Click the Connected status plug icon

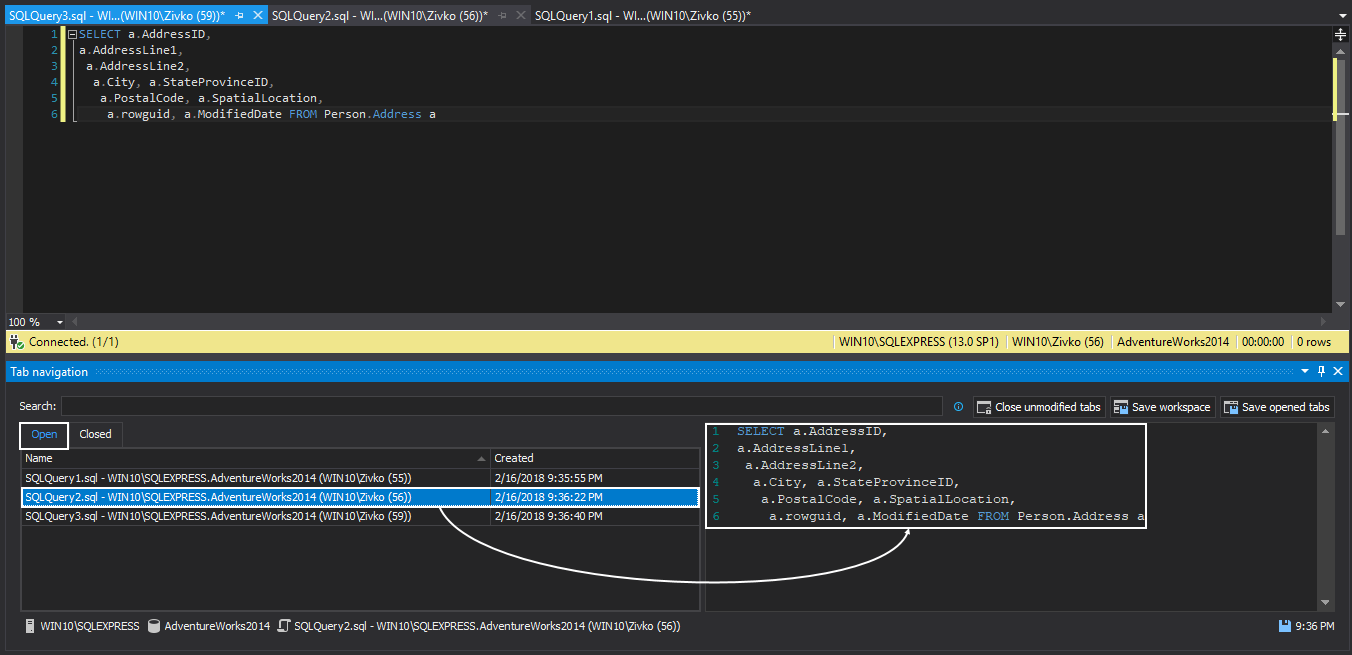click(x=16, y=342)
